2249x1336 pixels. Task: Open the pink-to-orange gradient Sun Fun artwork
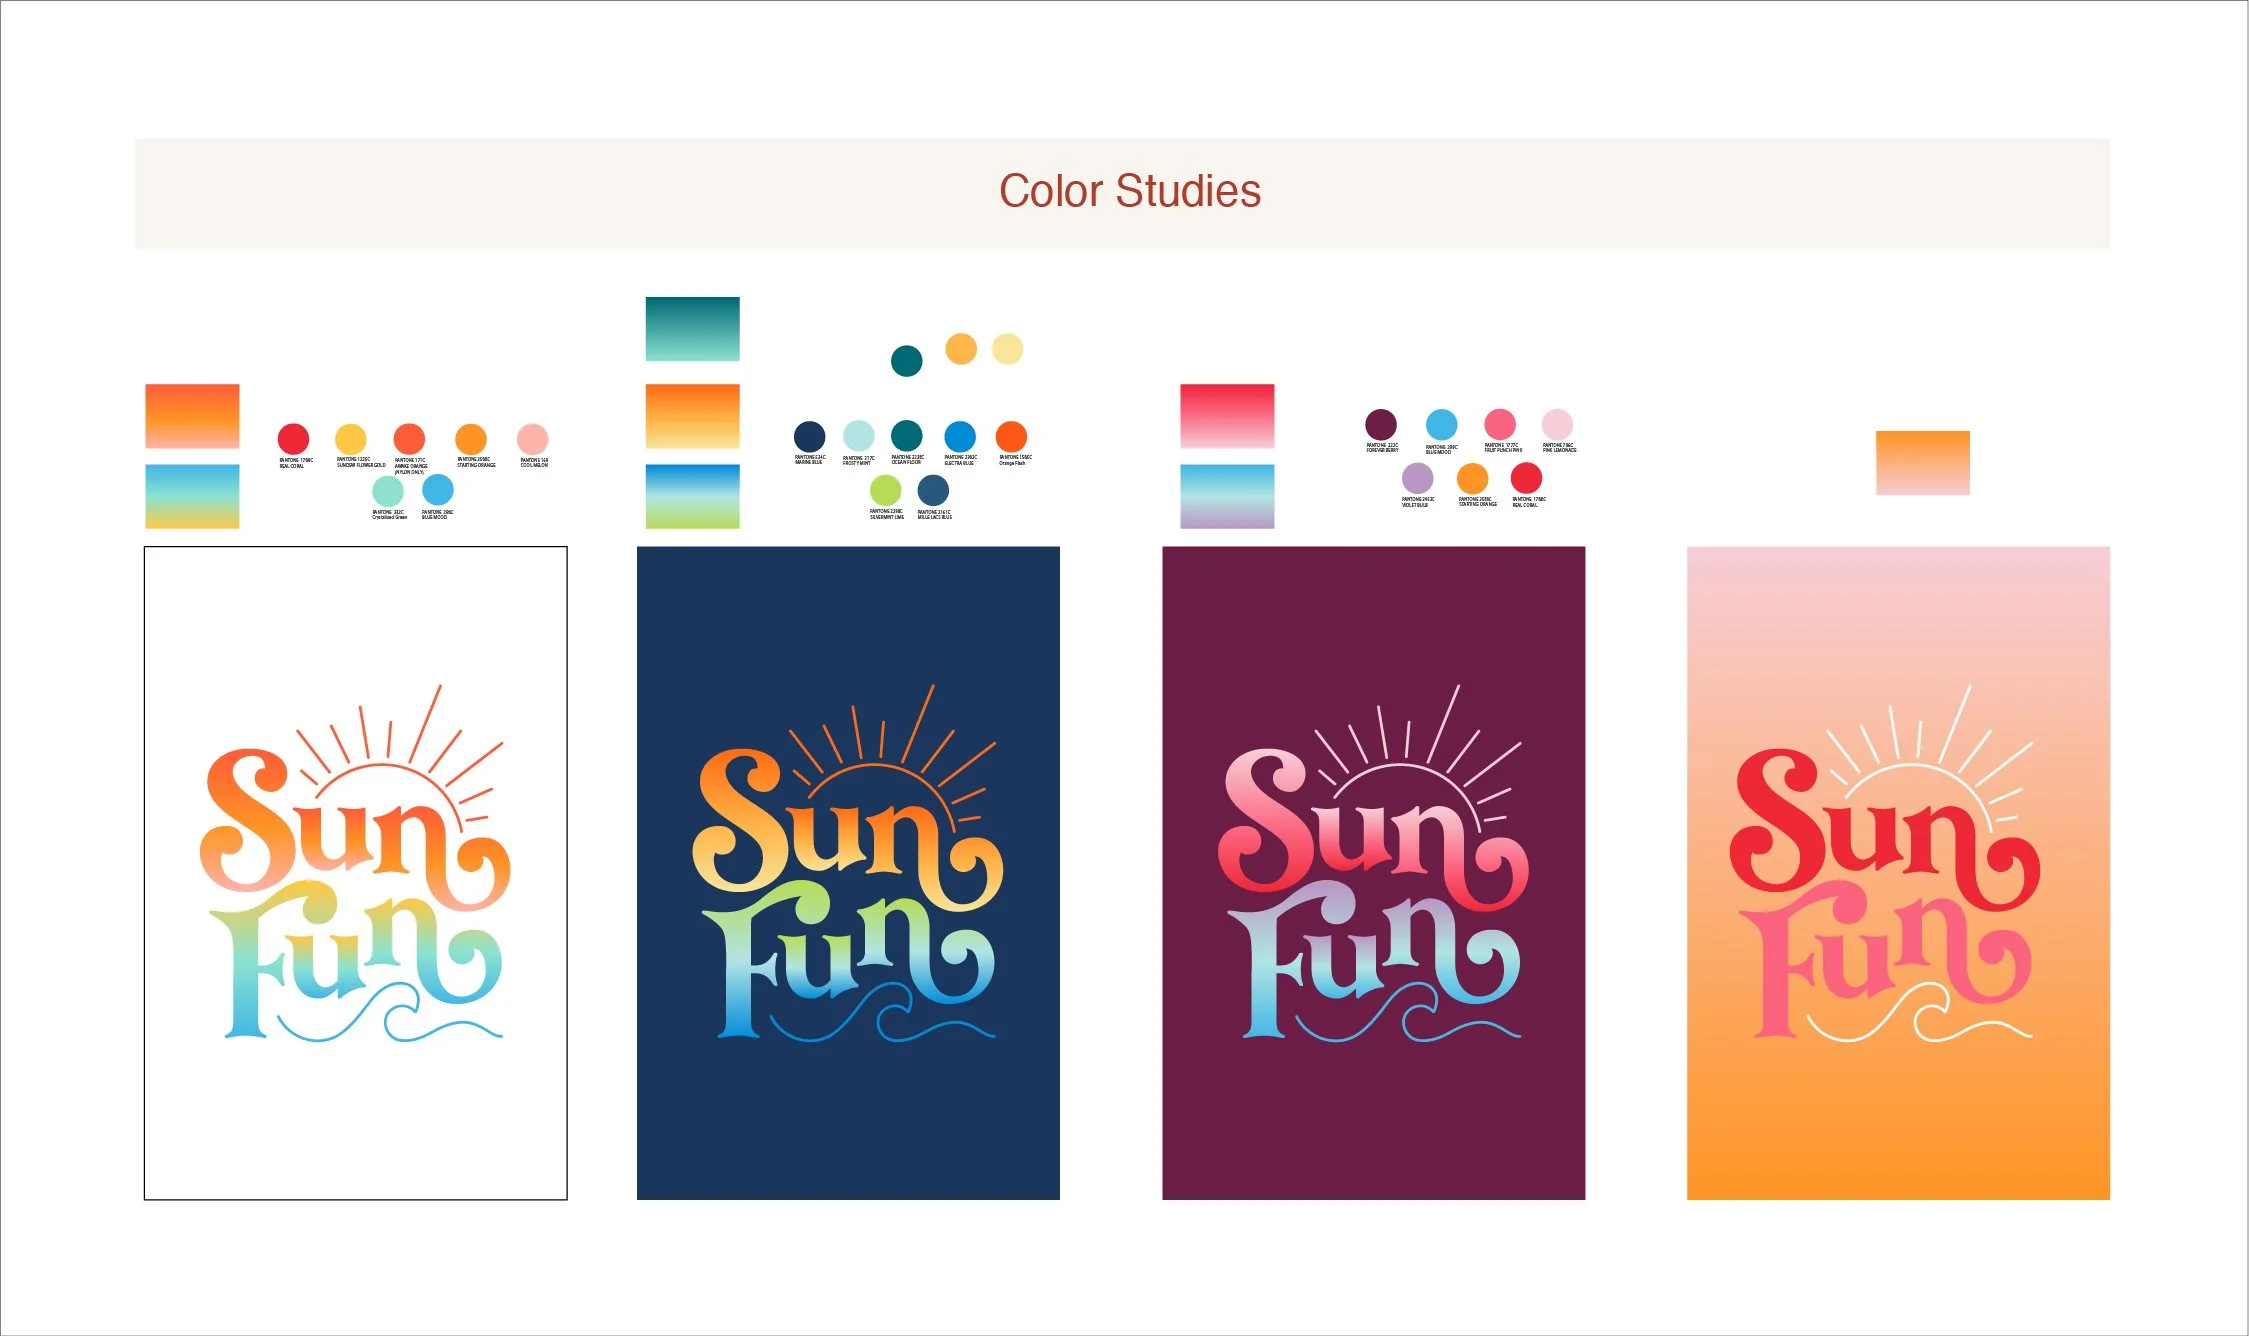(x=1898, y=873)
